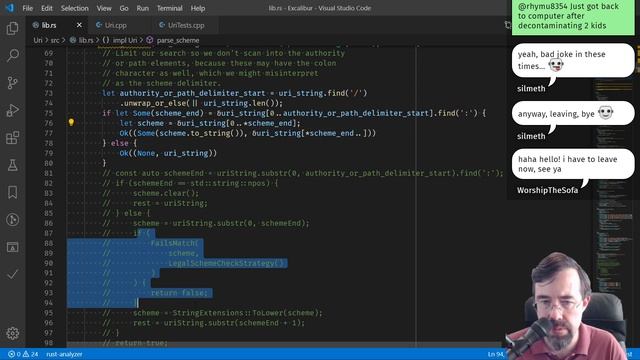Image resolution: width=640 pixels, height=360 pixels.
Task: Click 'LegalSchemeCheckStrategy()' on line 90
Action: (x=226, y=263)
